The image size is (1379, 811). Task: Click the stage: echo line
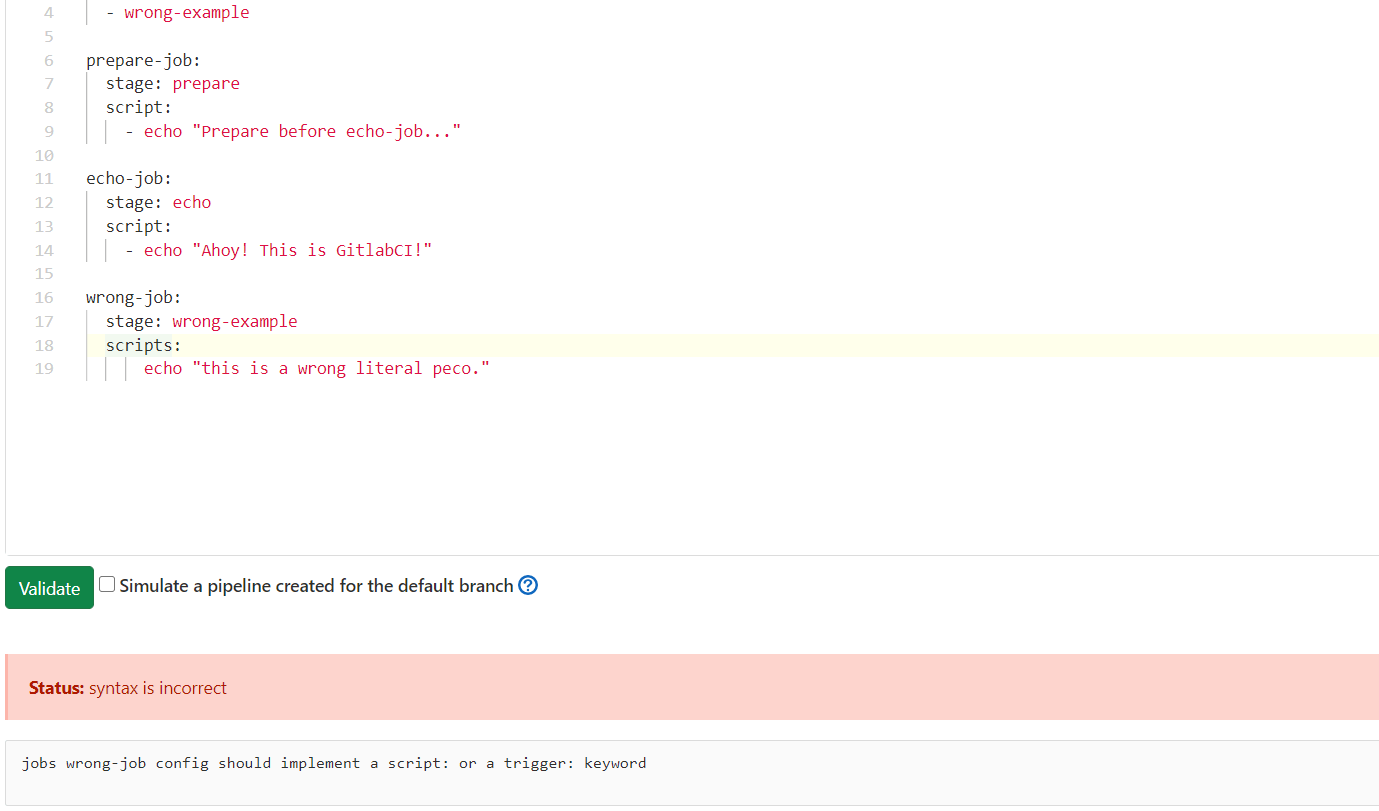[x=158, y=202]
